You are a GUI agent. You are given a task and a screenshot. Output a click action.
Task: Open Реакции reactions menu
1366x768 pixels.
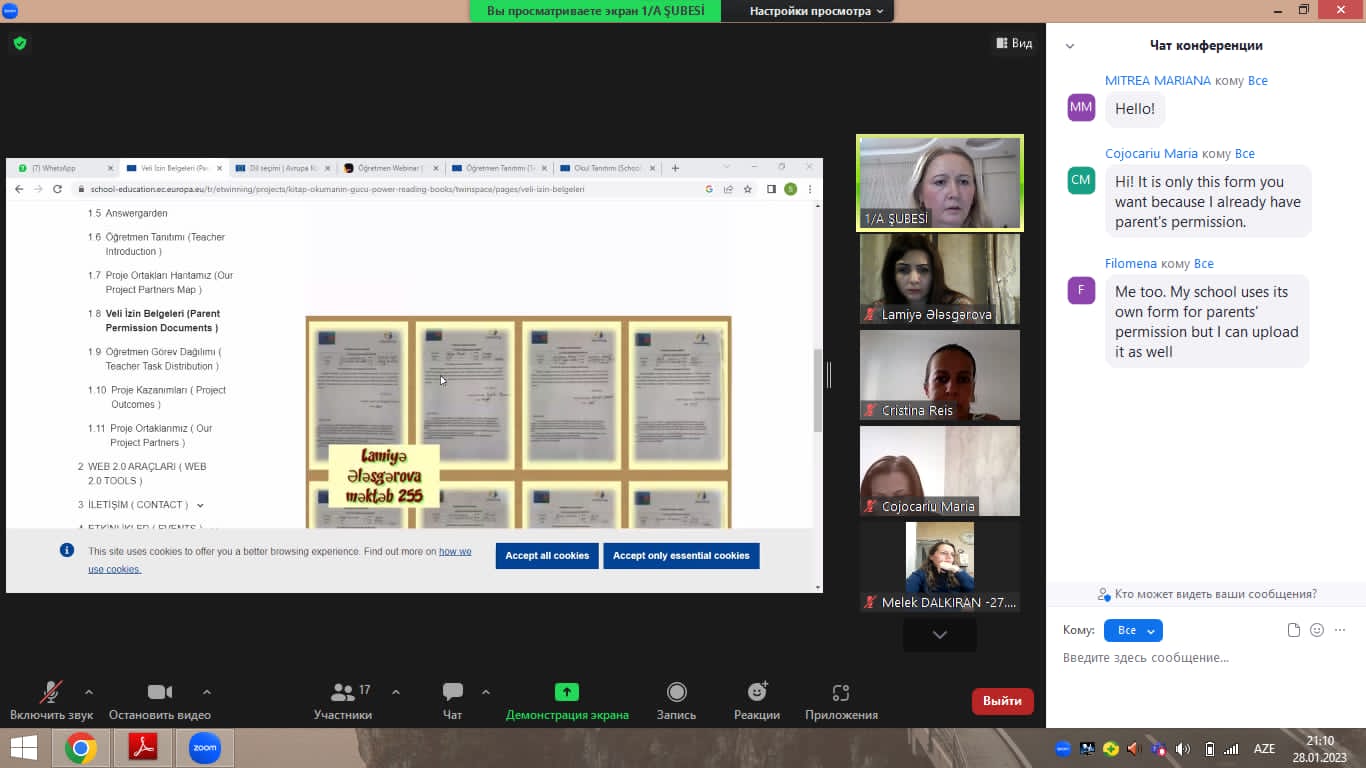tap(757, 700)
